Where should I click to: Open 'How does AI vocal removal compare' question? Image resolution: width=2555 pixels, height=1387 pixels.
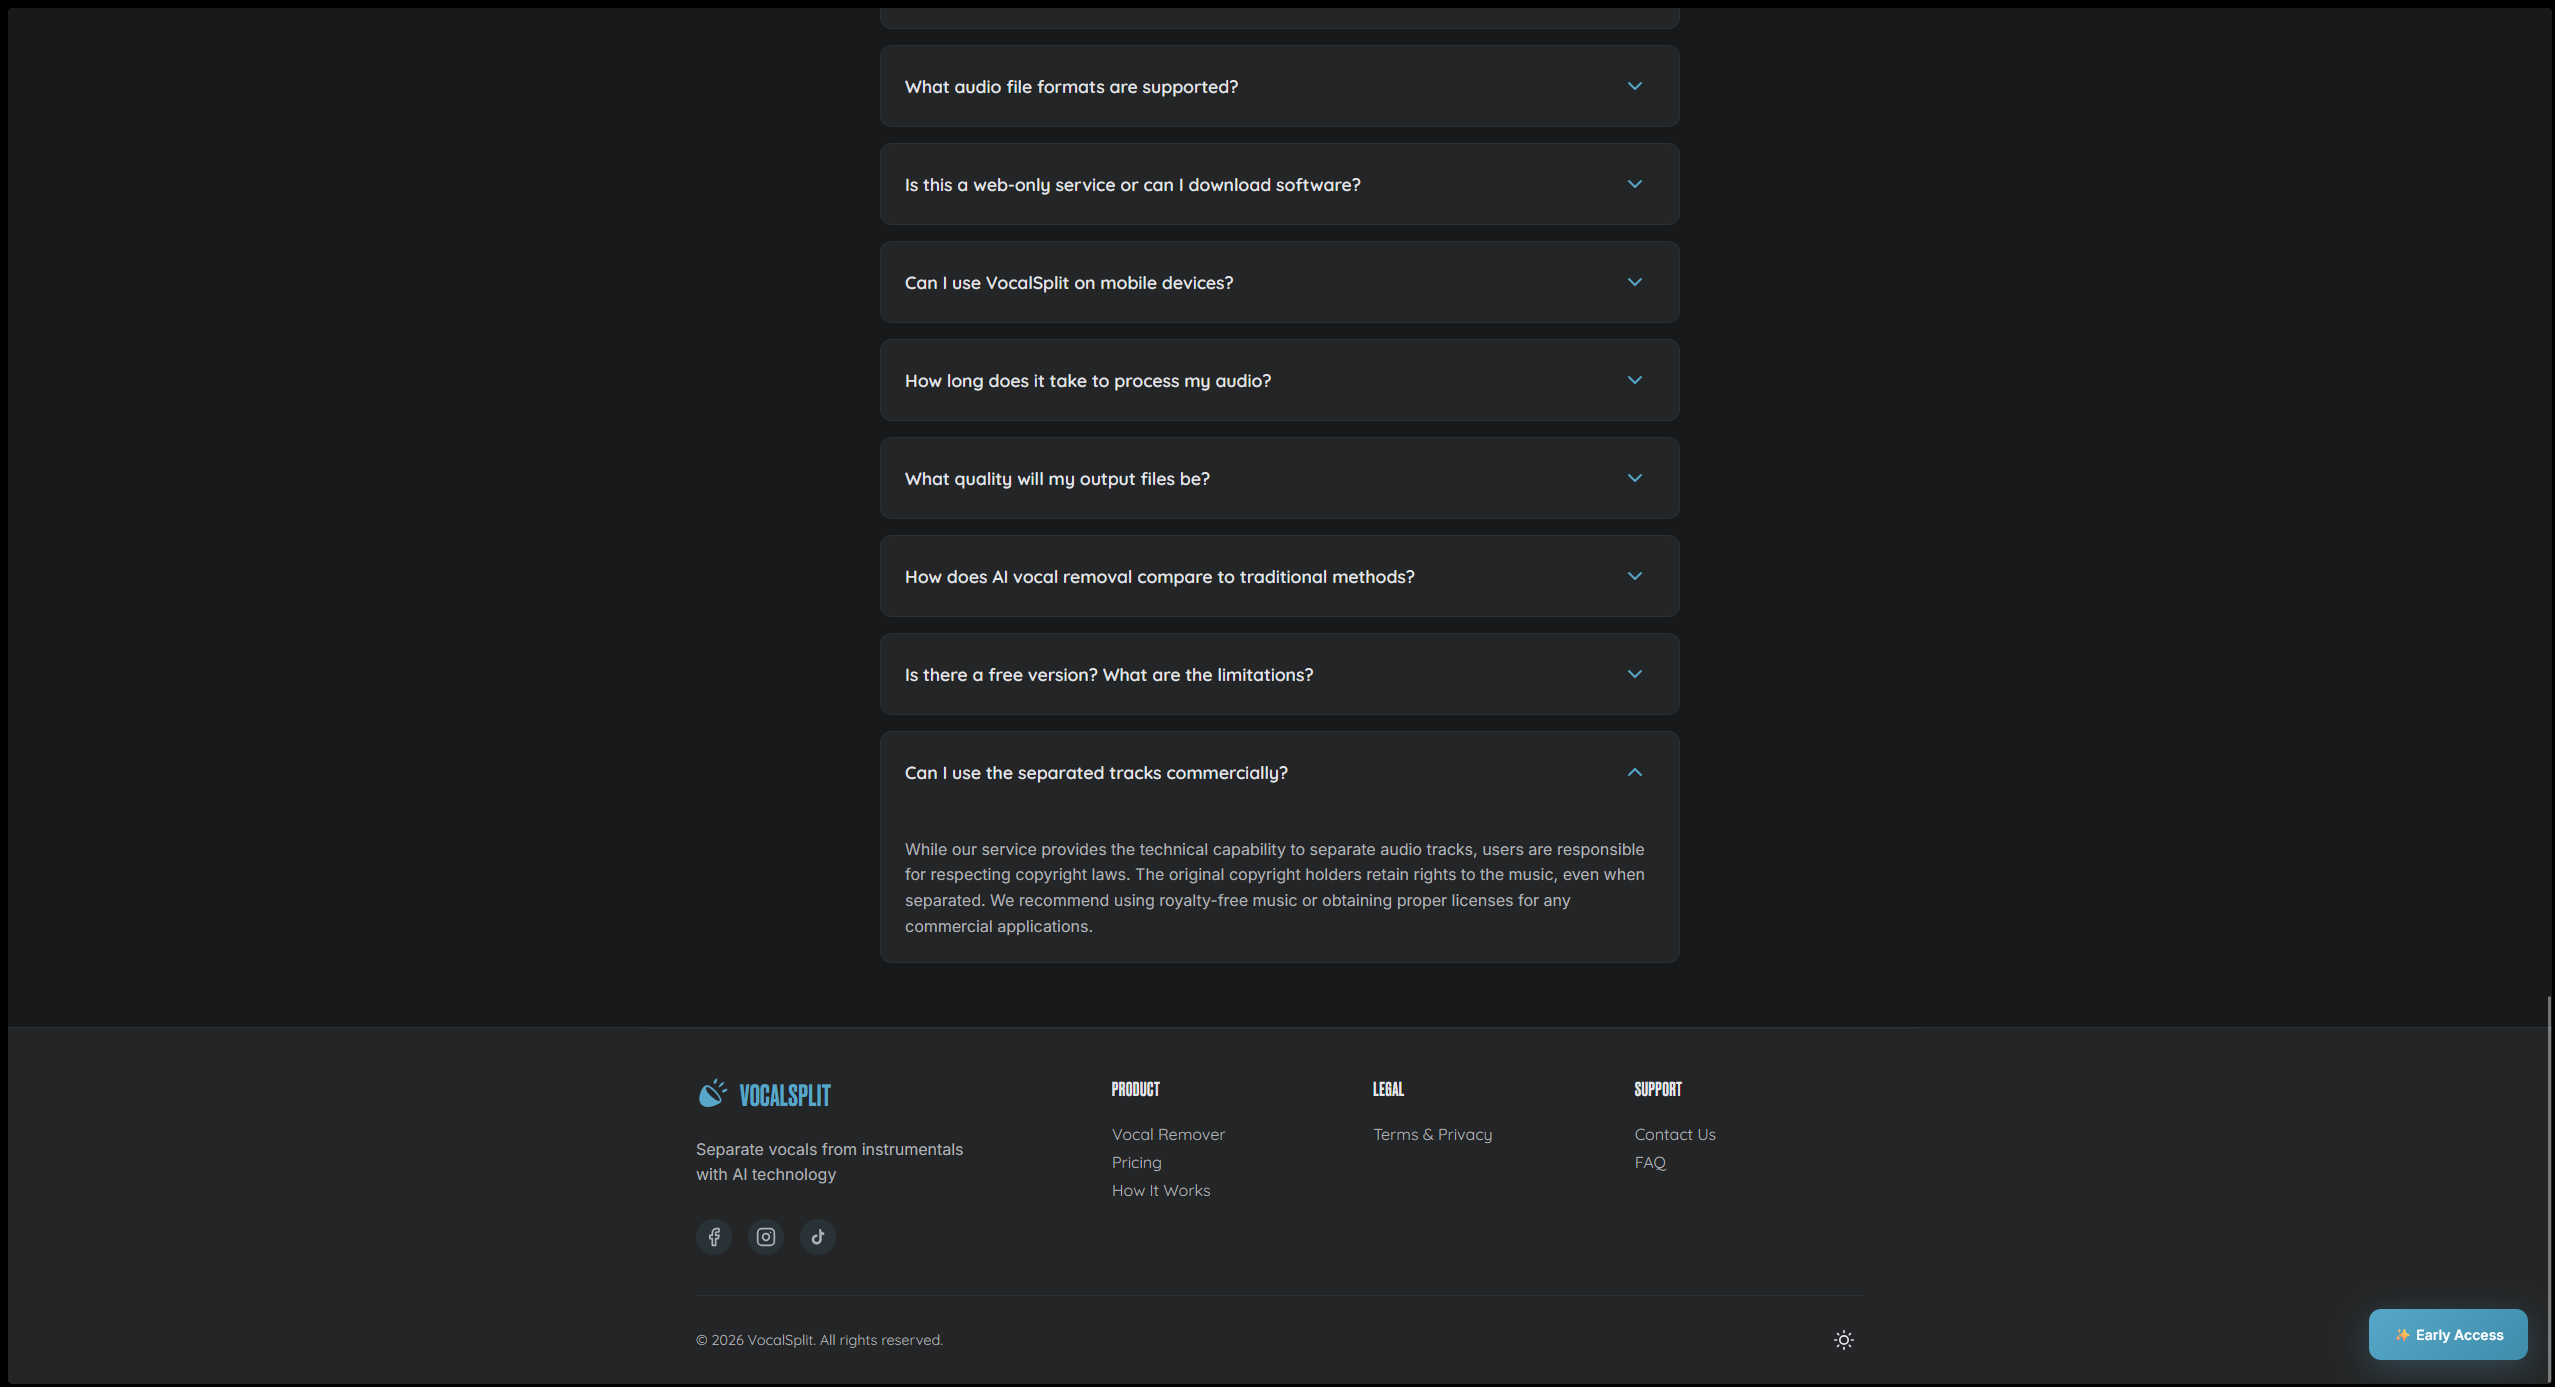(1279, 576)
